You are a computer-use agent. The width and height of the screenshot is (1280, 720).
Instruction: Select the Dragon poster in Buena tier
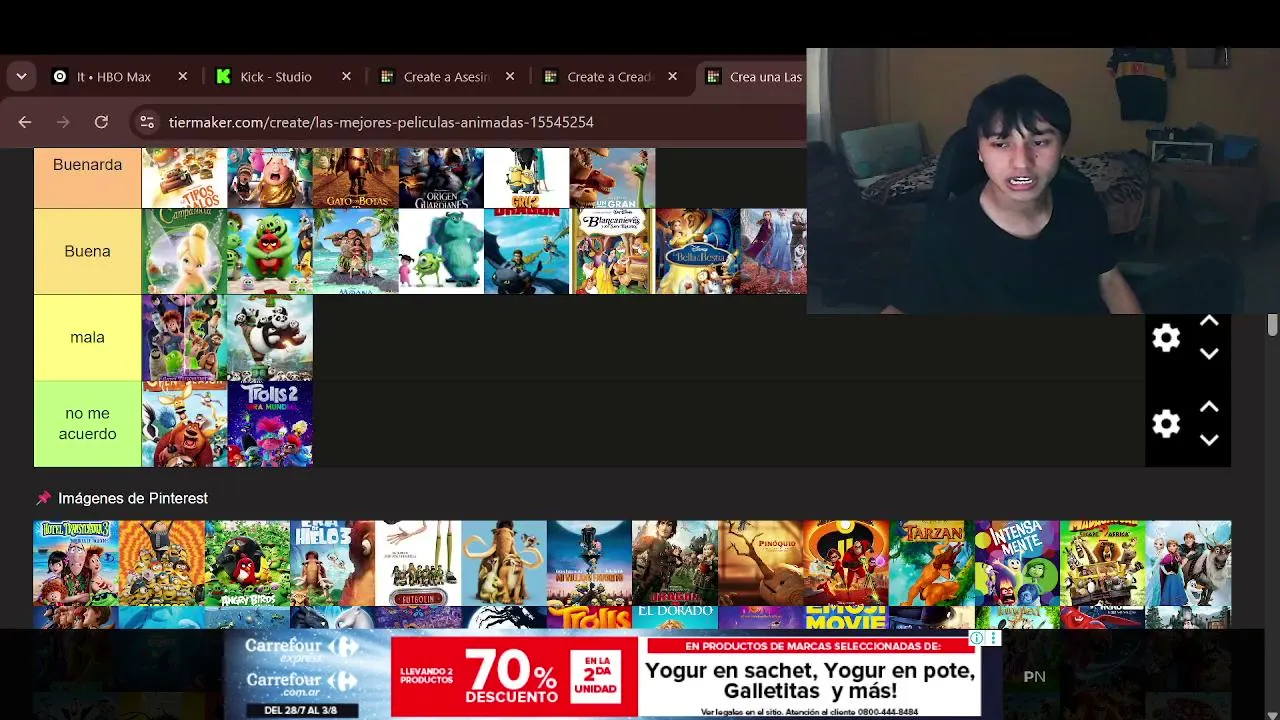click(527, 251)
